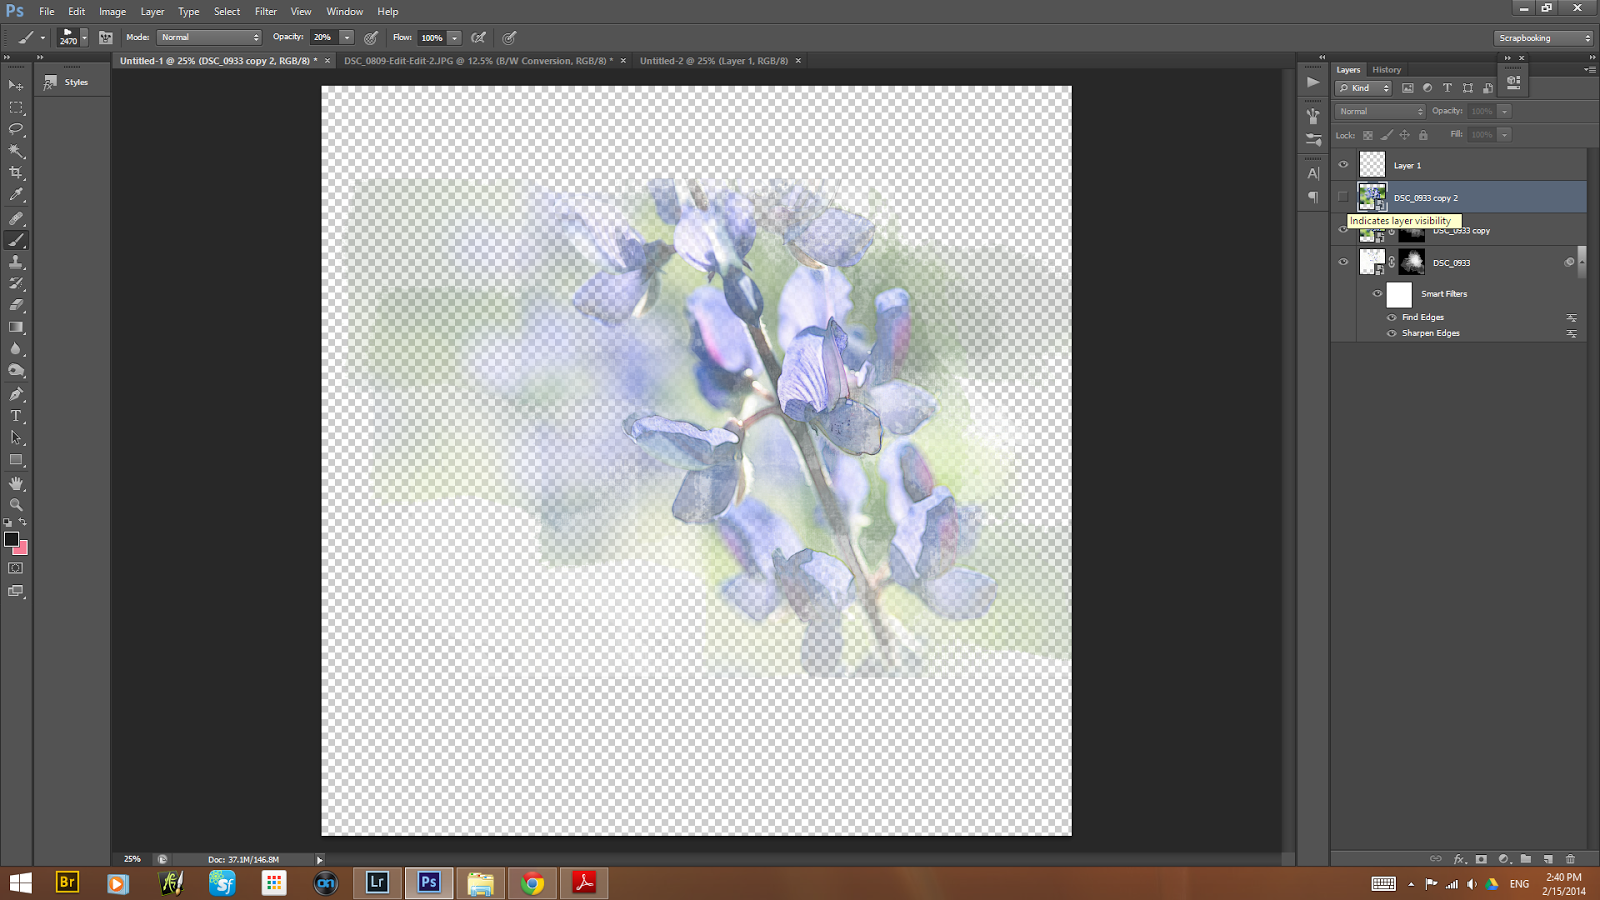Hide the DSC_0933 layer
1600x900 pixels.
tap(1343, 262)
